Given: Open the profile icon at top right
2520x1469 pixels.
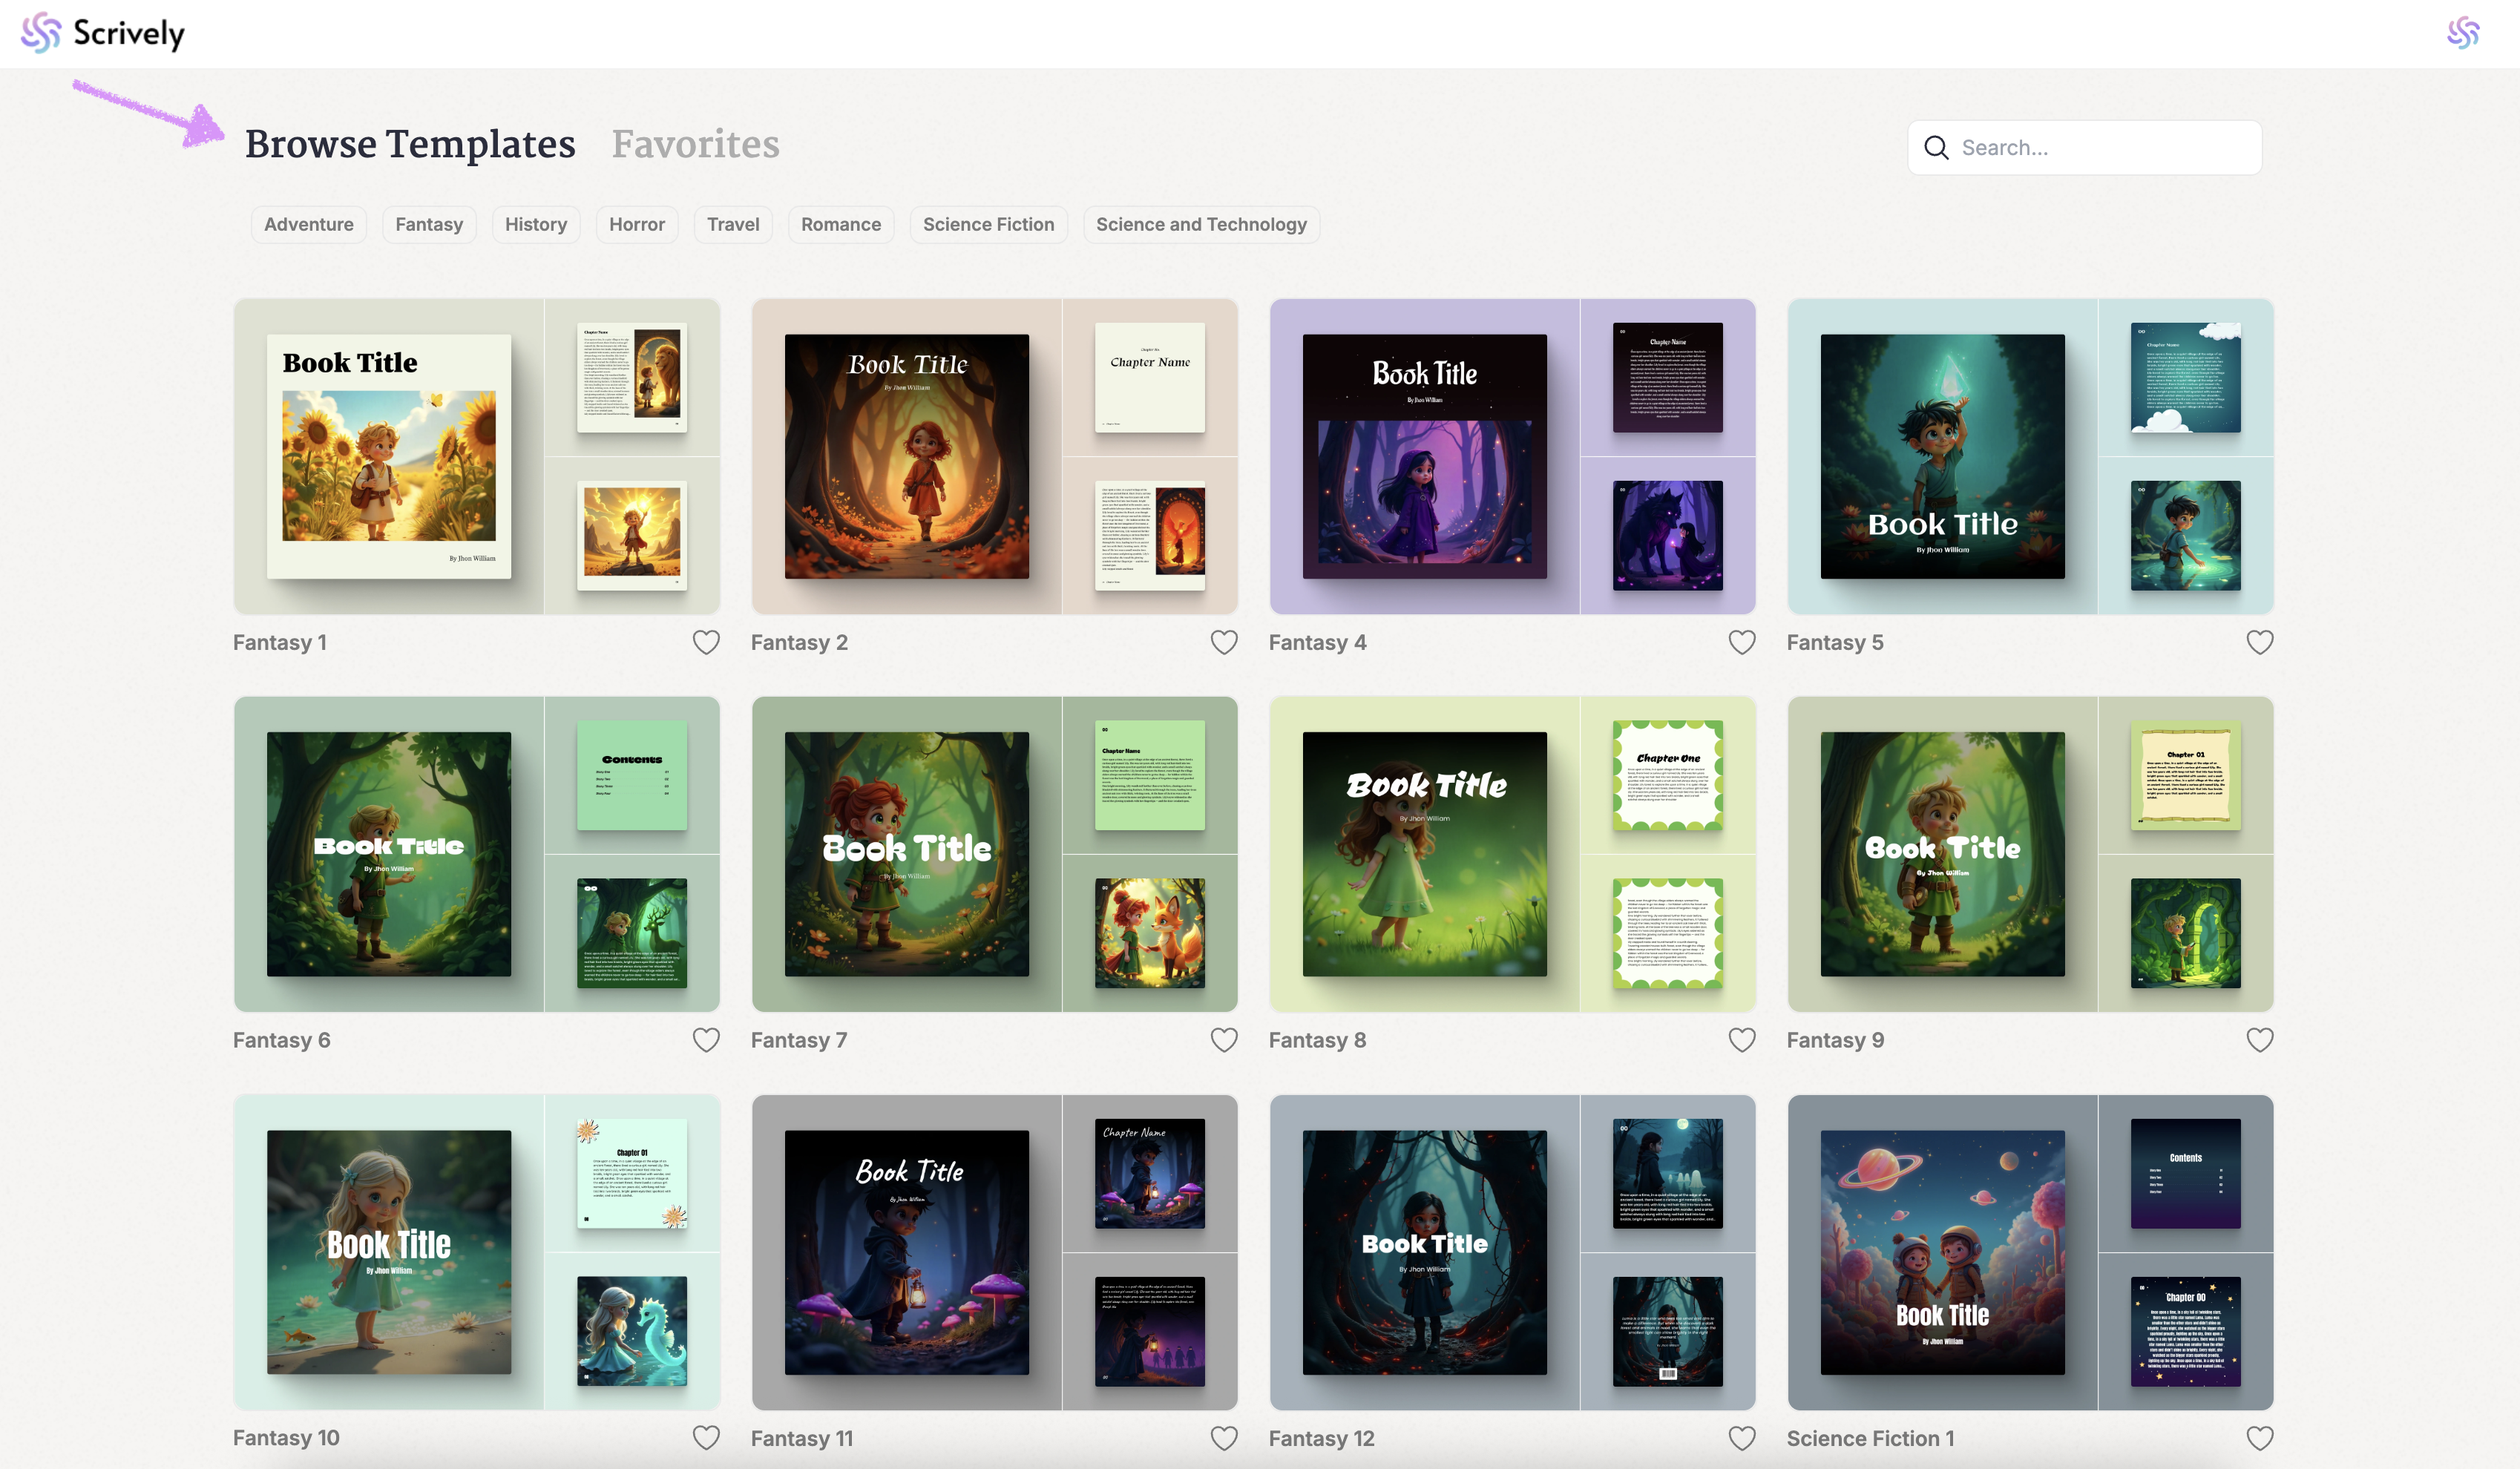Looking at the screenshot, I should point(2462,33).
